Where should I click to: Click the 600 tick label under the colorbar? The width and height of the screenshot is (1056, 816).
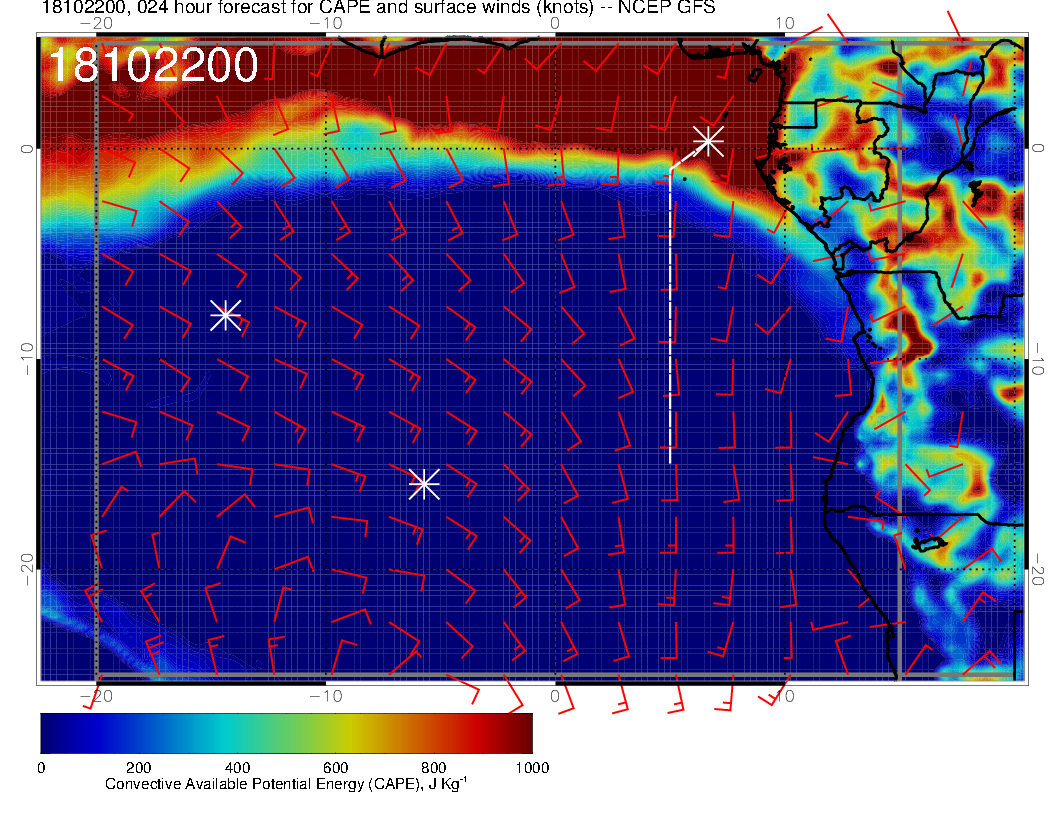[x=335, y=768]
